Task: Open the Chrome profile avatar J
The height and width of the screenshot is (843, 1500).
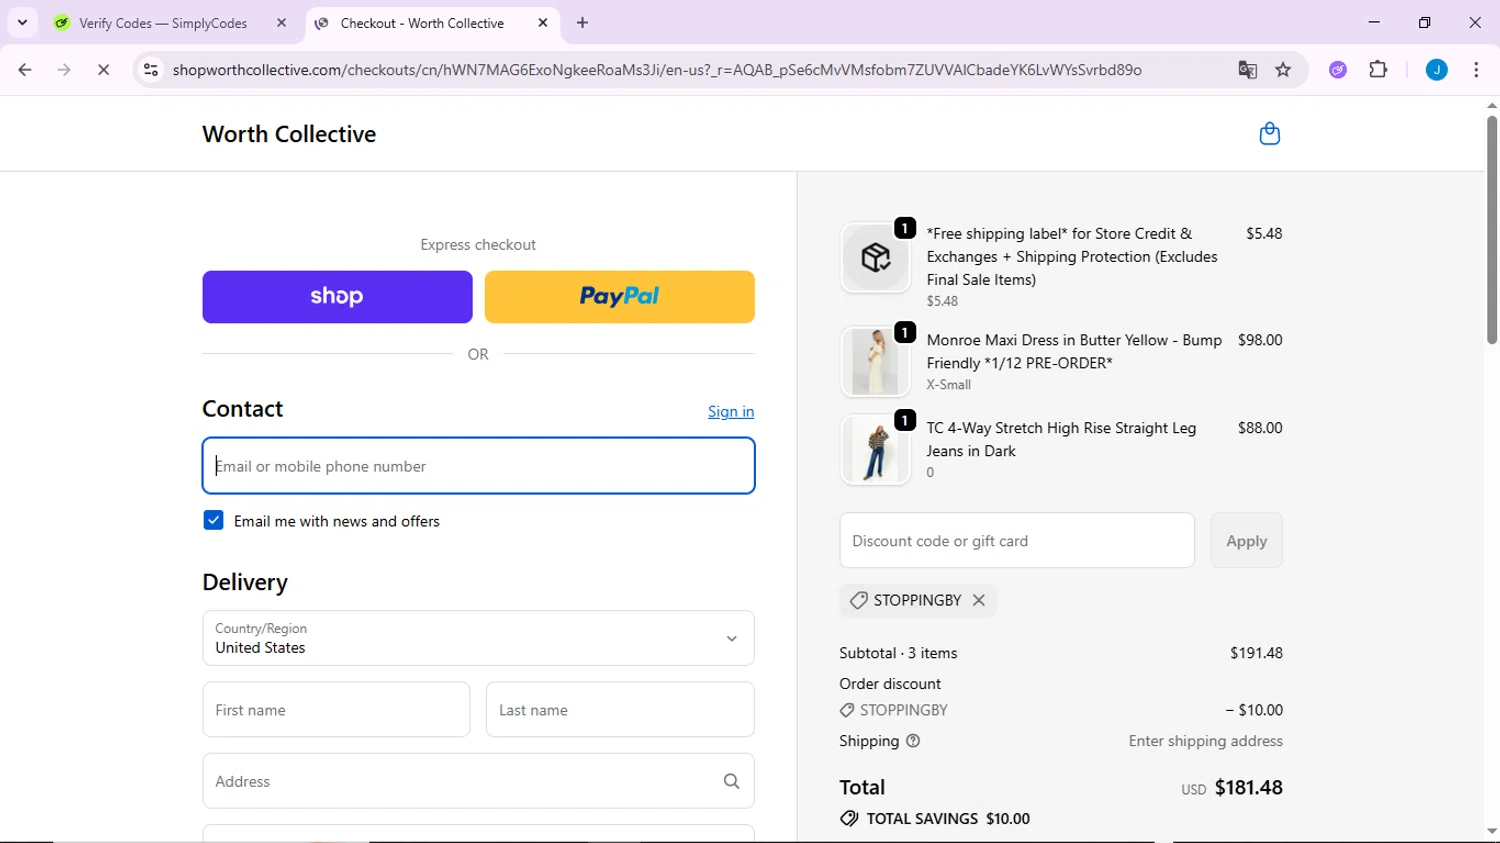Action: [1436, 70]
